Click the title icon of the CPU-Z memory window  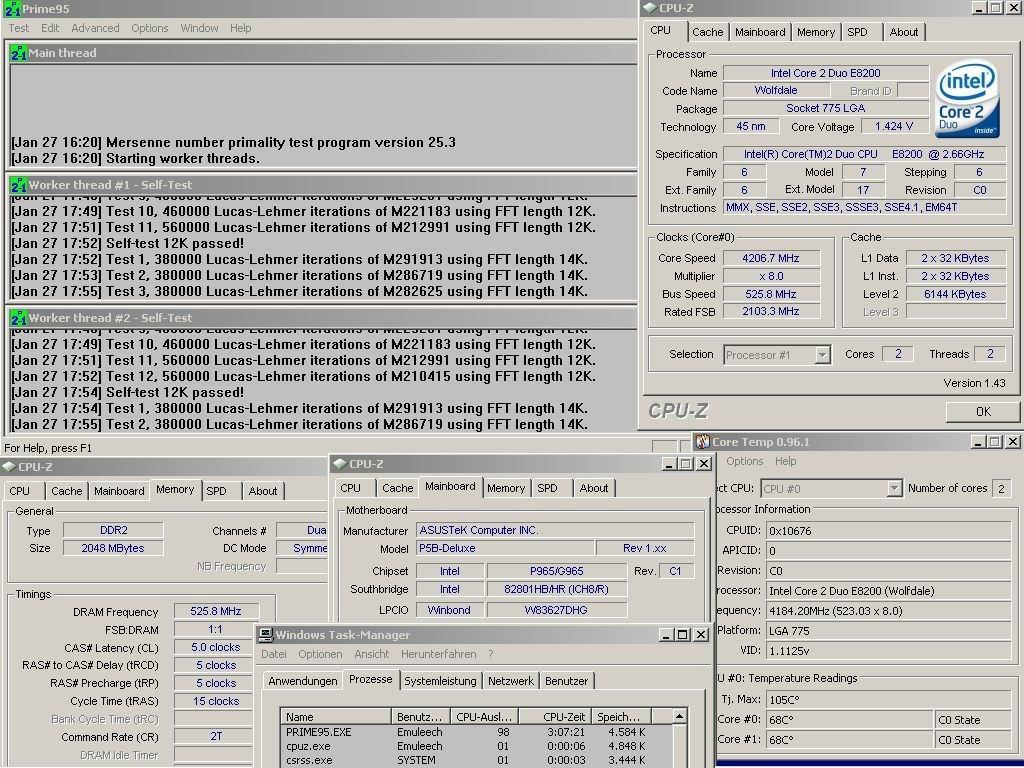[9, 467]
